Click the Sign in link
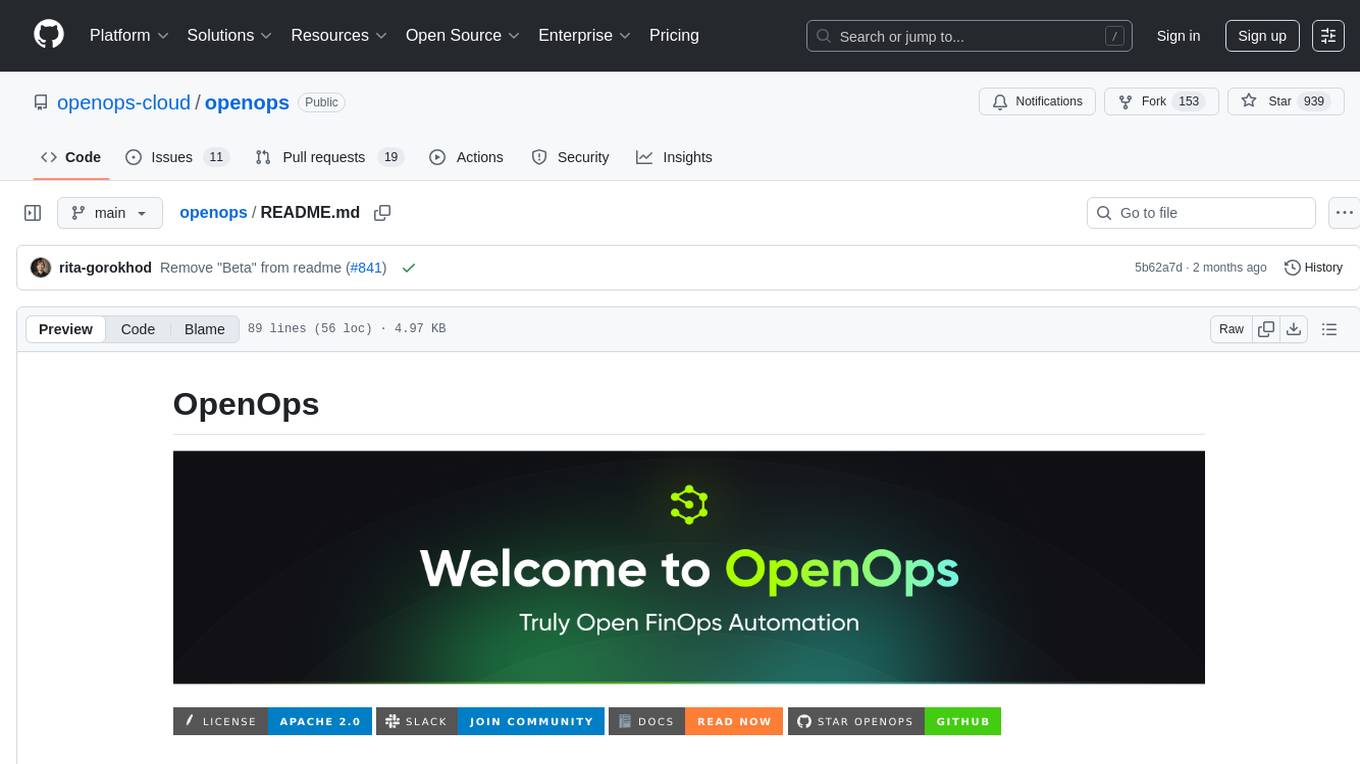The image size is (1360, 764). coord(1178,36)
